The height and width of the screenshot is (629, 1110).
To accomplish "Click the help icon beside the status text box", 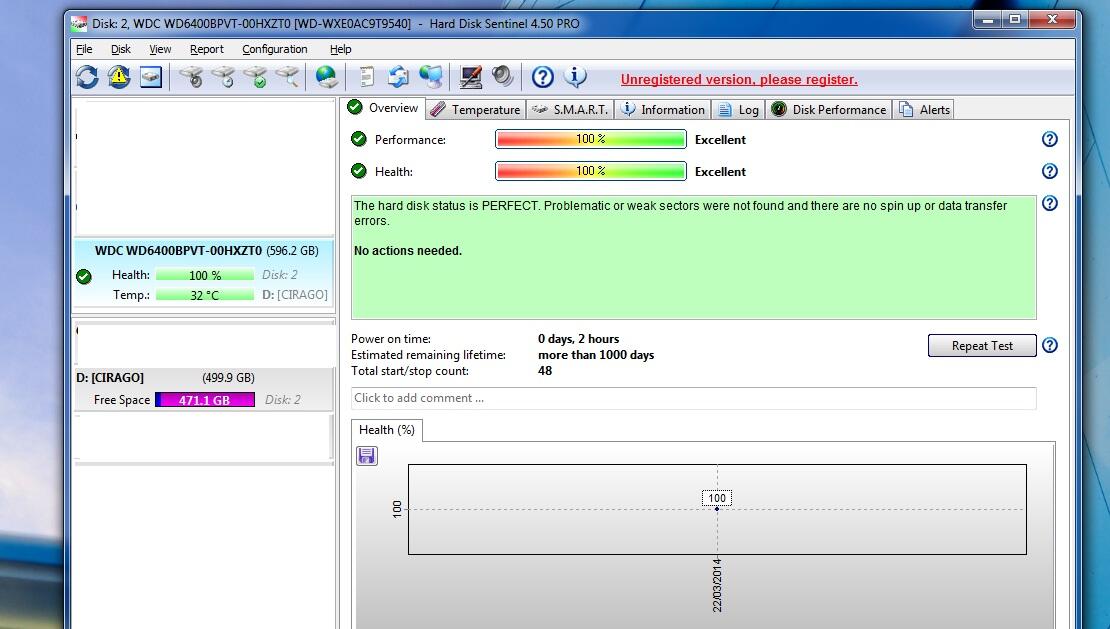I will pyautogui.click(x=1050, y=204).
